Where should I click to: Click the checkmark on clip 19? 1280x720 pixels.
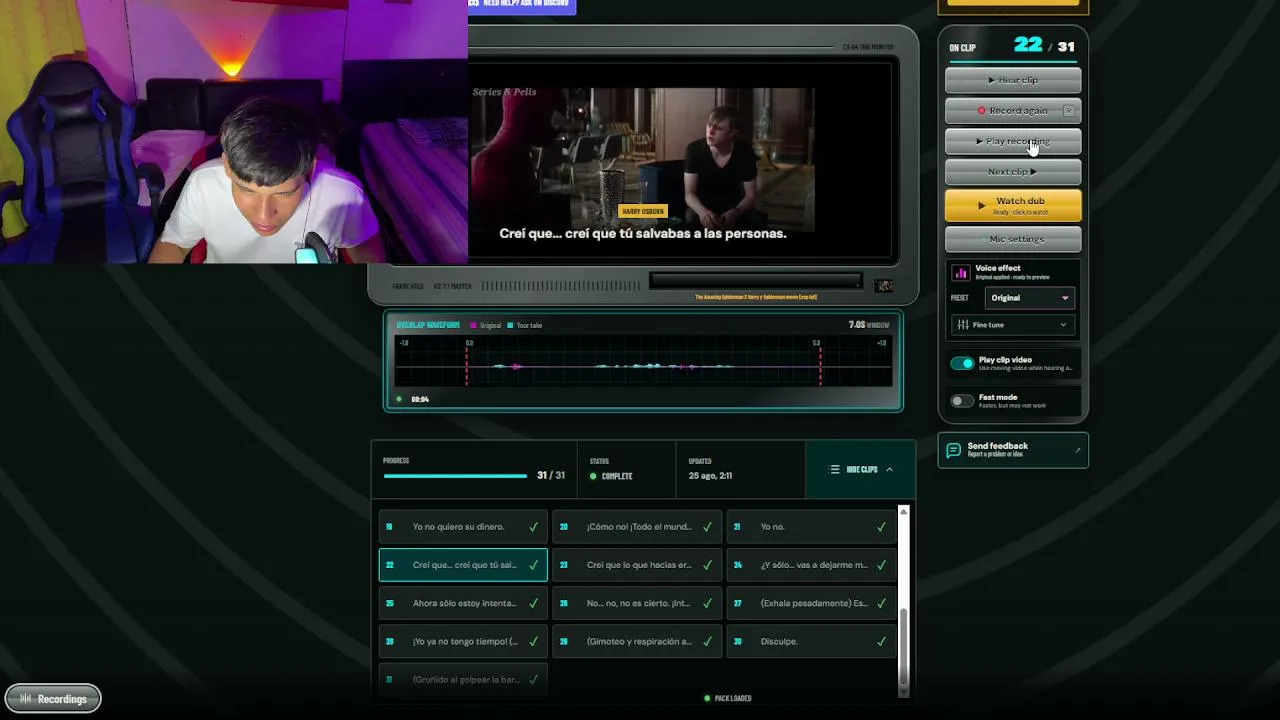(533, 527)
